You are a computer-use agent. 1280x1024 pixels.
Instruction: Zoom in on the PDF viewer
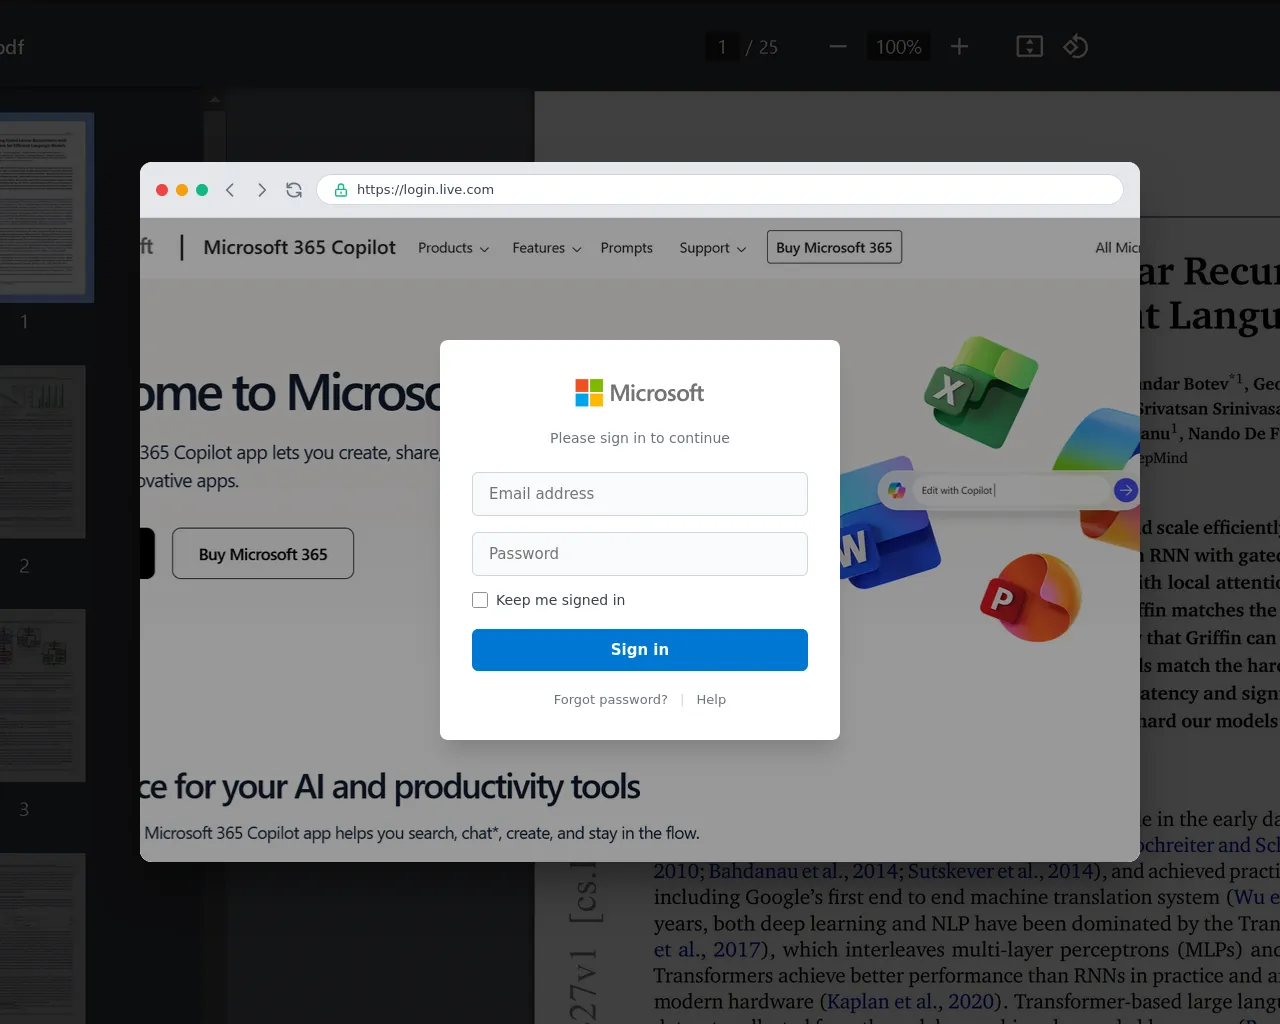tap(959, 47)
